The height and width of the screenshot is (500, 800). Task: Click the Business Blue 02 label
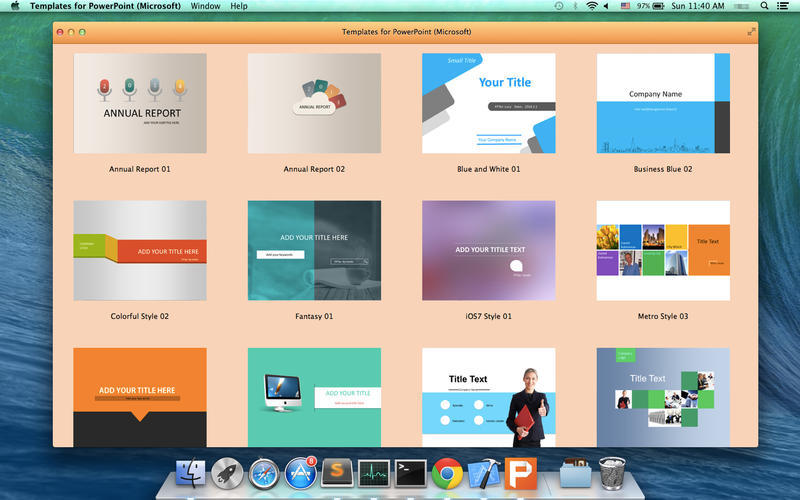pos(663,169)
